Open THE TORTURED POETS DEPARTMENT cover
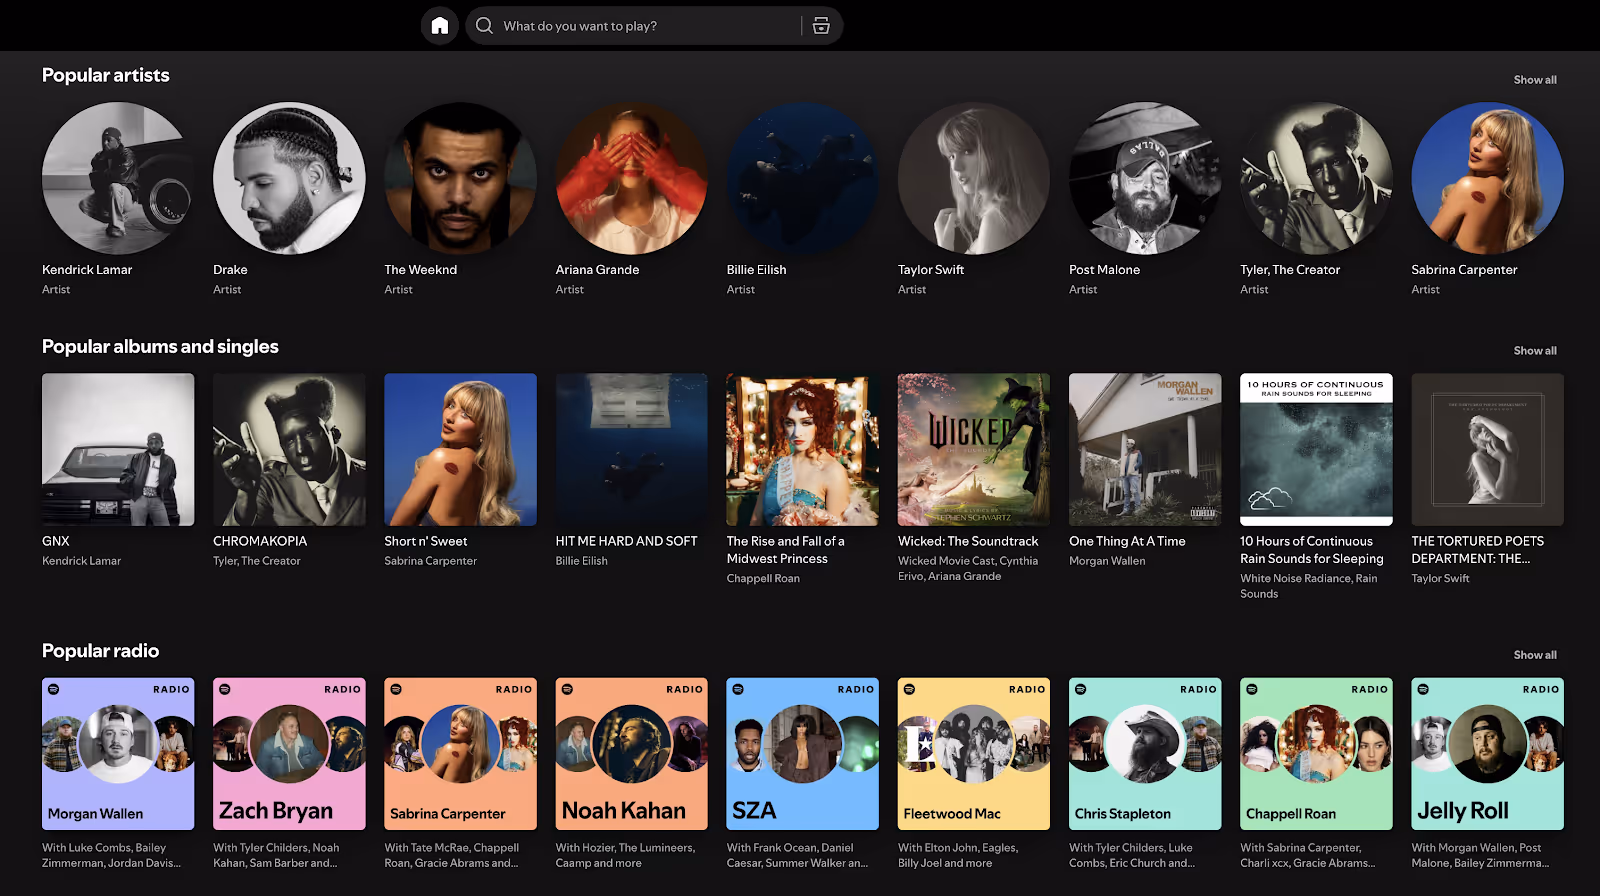Screen dimensions: 1600x896 pos(1487,450)
